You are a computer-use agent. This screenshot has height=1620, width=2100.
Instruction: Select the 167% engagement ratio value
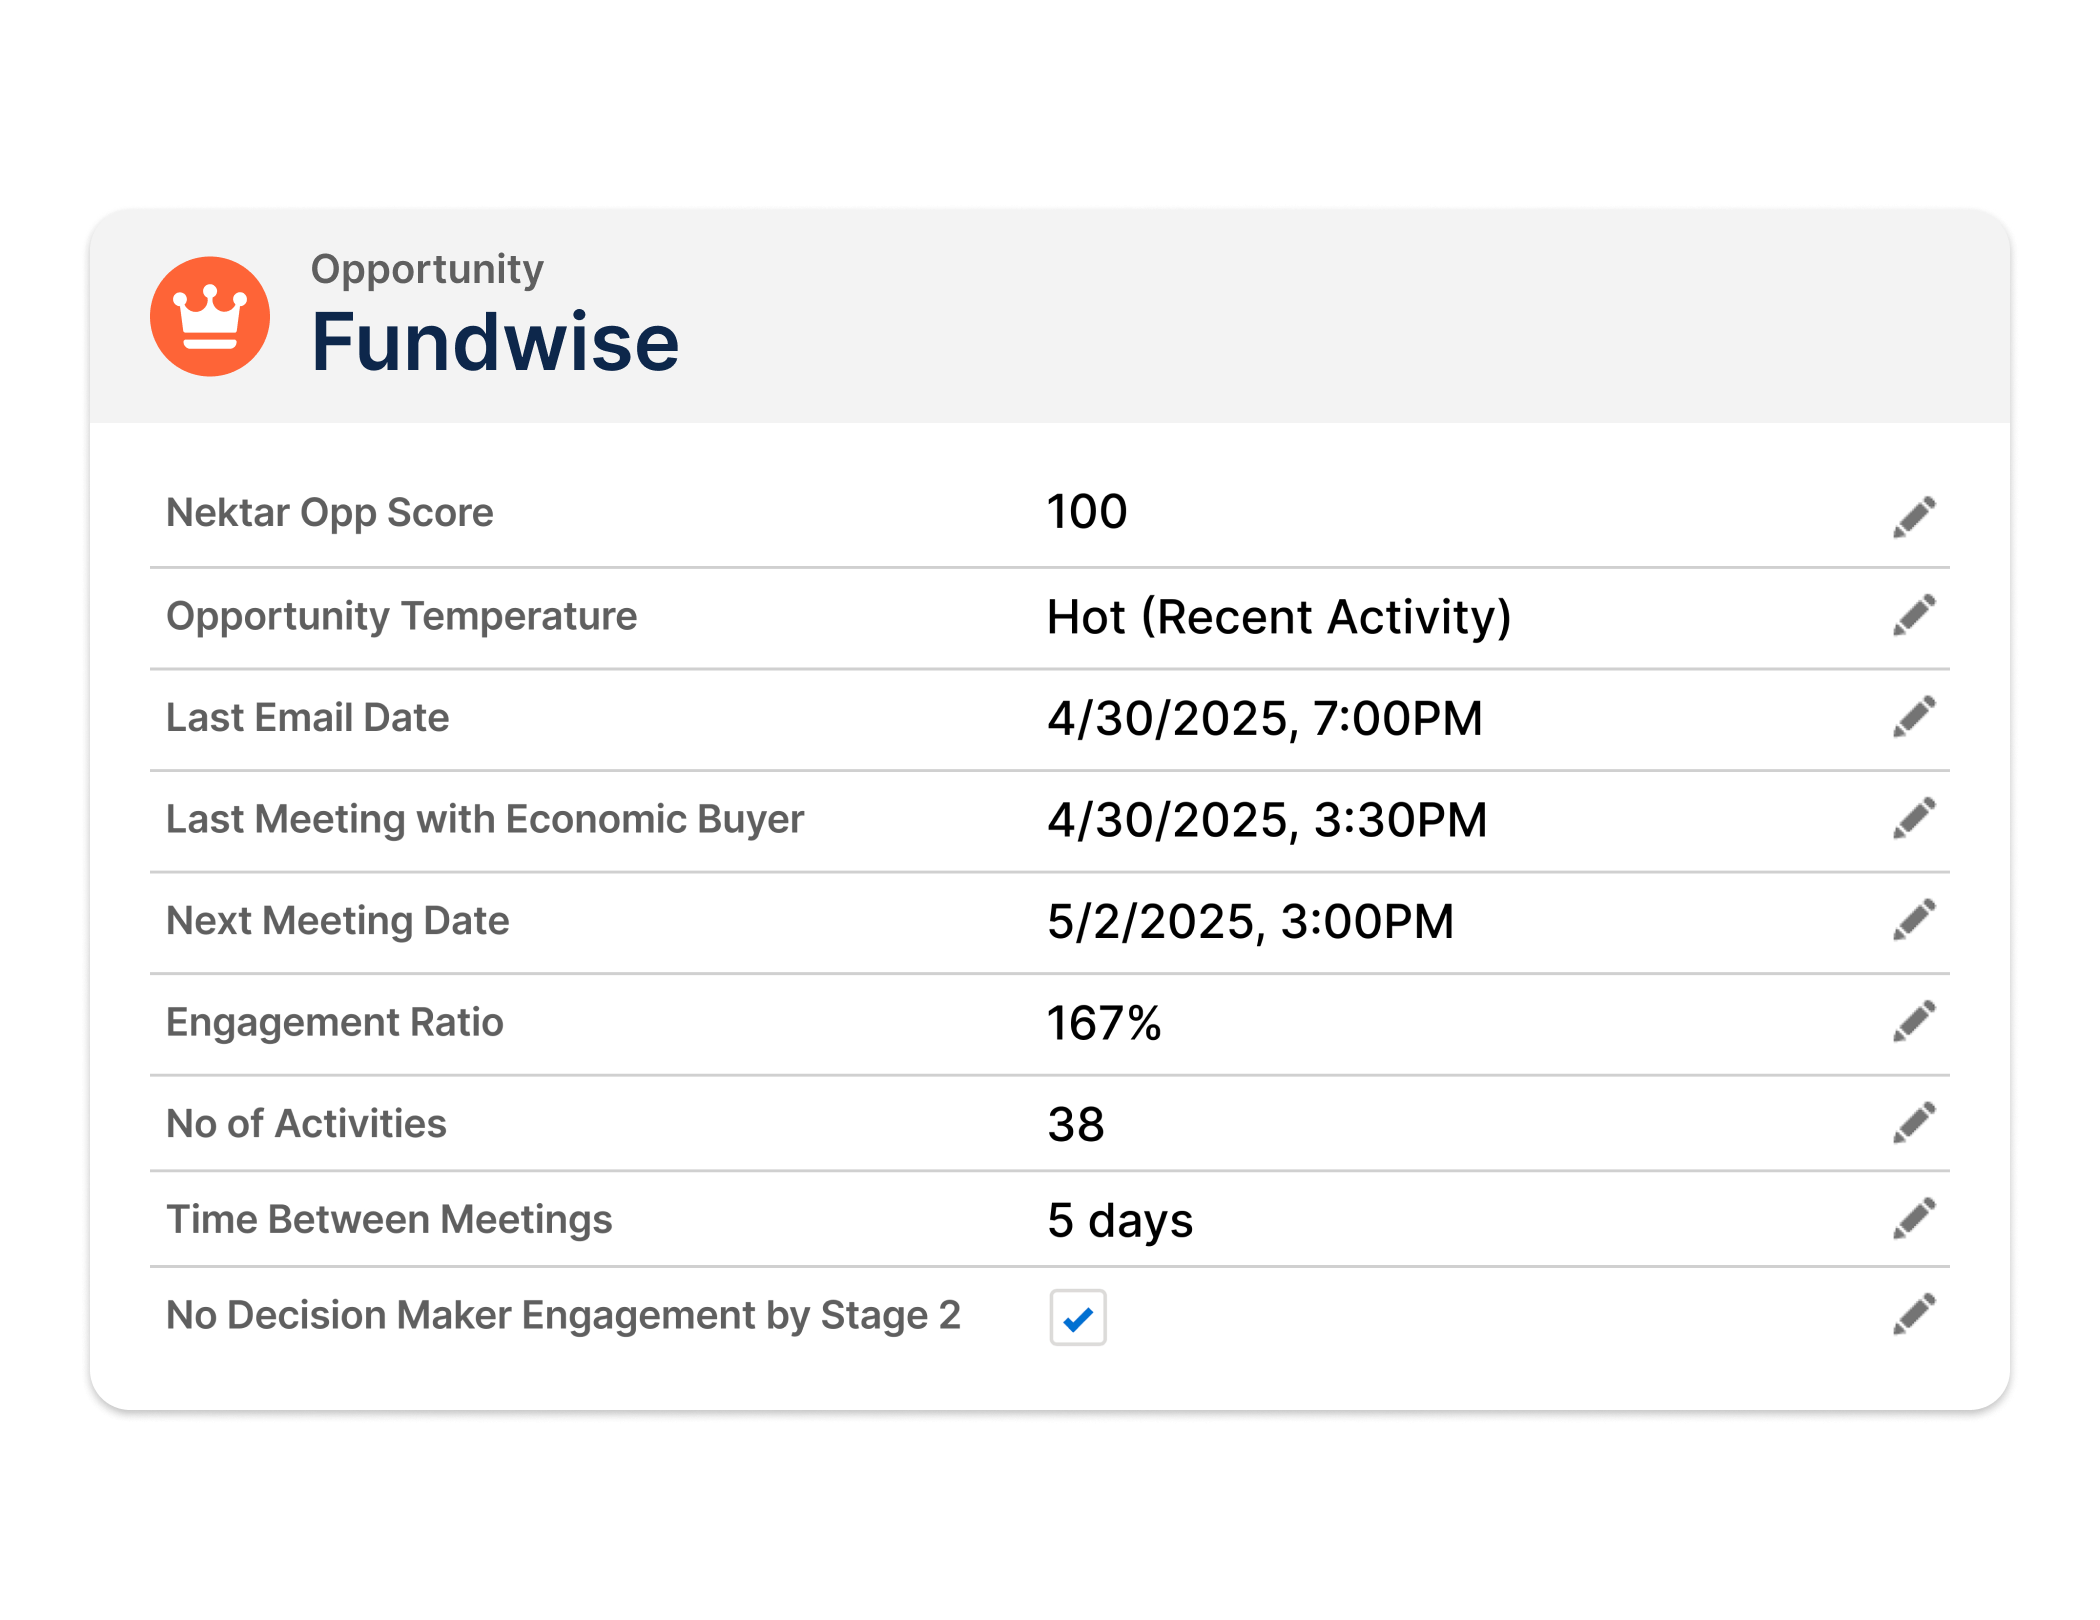pos(1104,1023)
